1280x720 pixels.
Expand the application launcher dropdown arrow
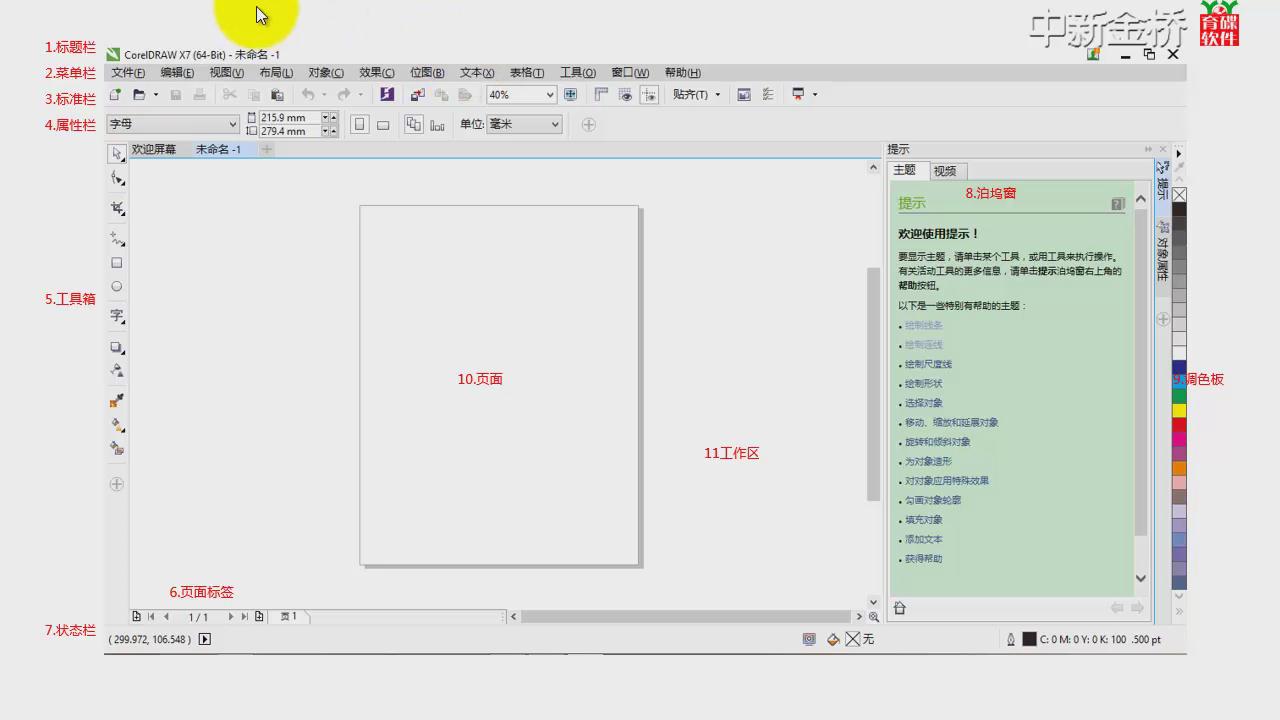pyautogui.click(x=815, y=95)
